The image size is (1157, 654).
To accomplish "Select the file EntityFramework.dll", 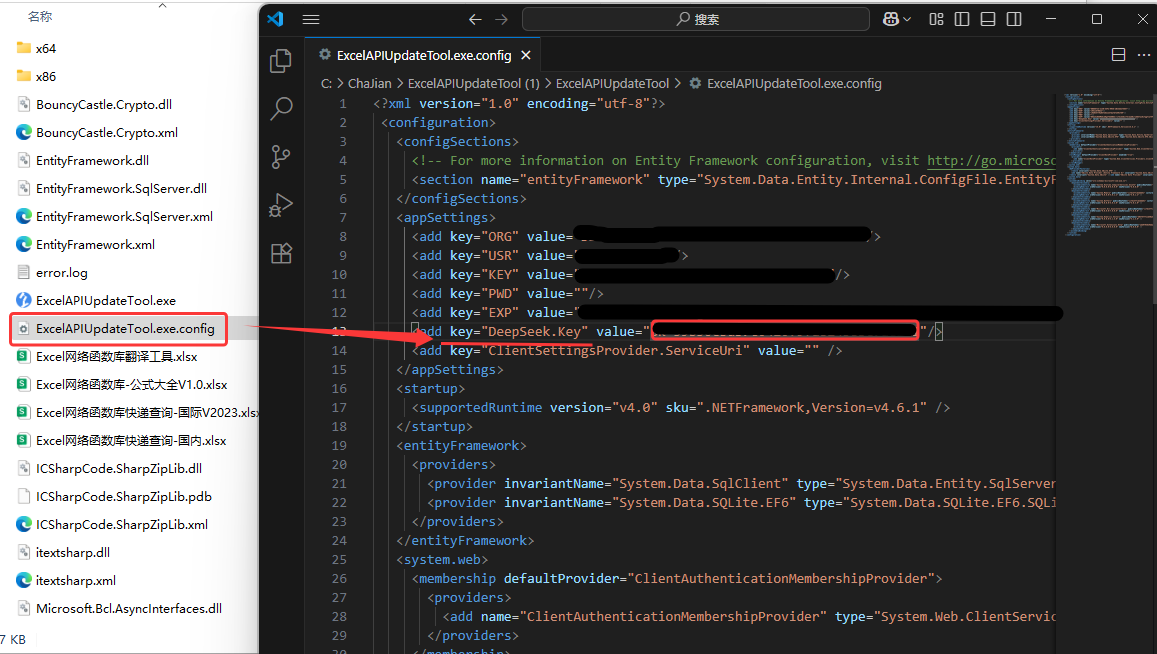I will 92,161.
